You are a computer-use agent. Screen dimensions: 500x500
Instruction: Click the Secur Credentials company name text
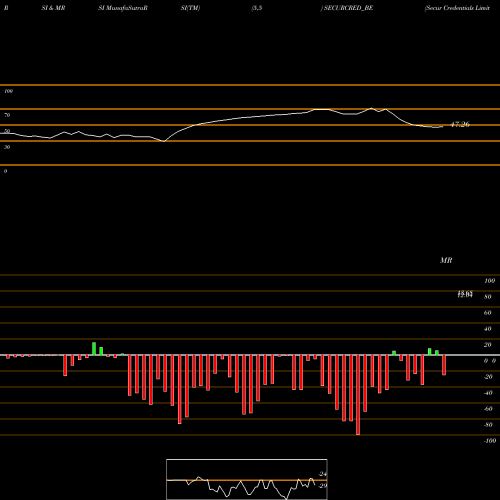click(457, 8)
